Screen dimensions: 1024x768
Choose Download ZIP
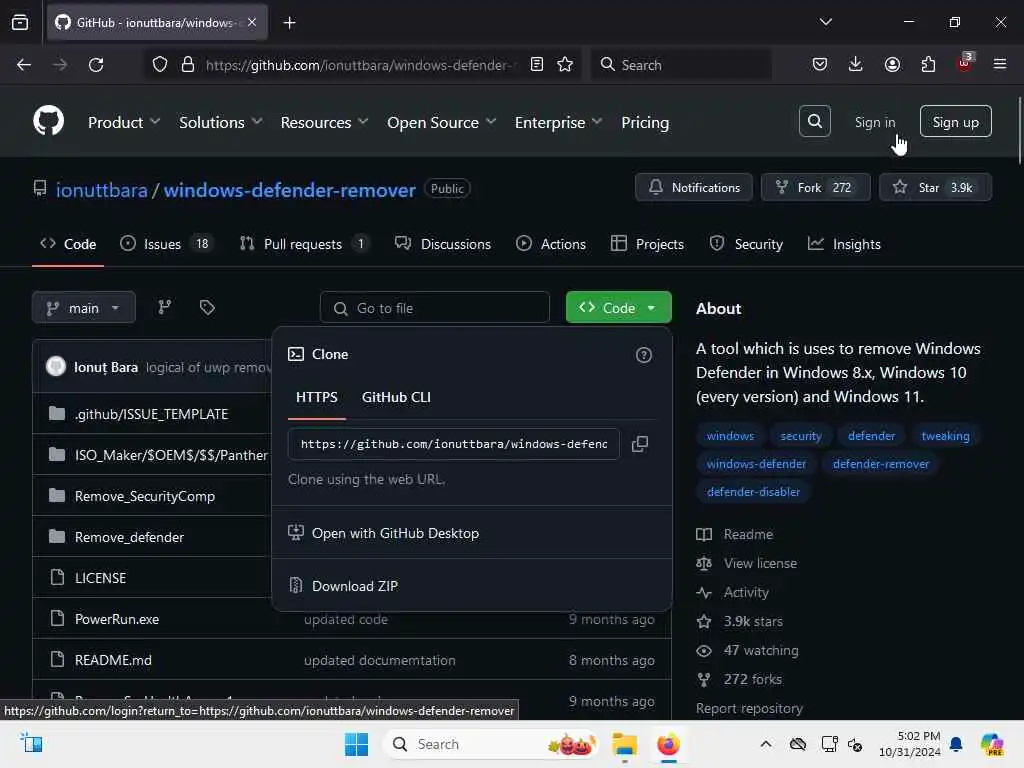(x=355, y=586)
